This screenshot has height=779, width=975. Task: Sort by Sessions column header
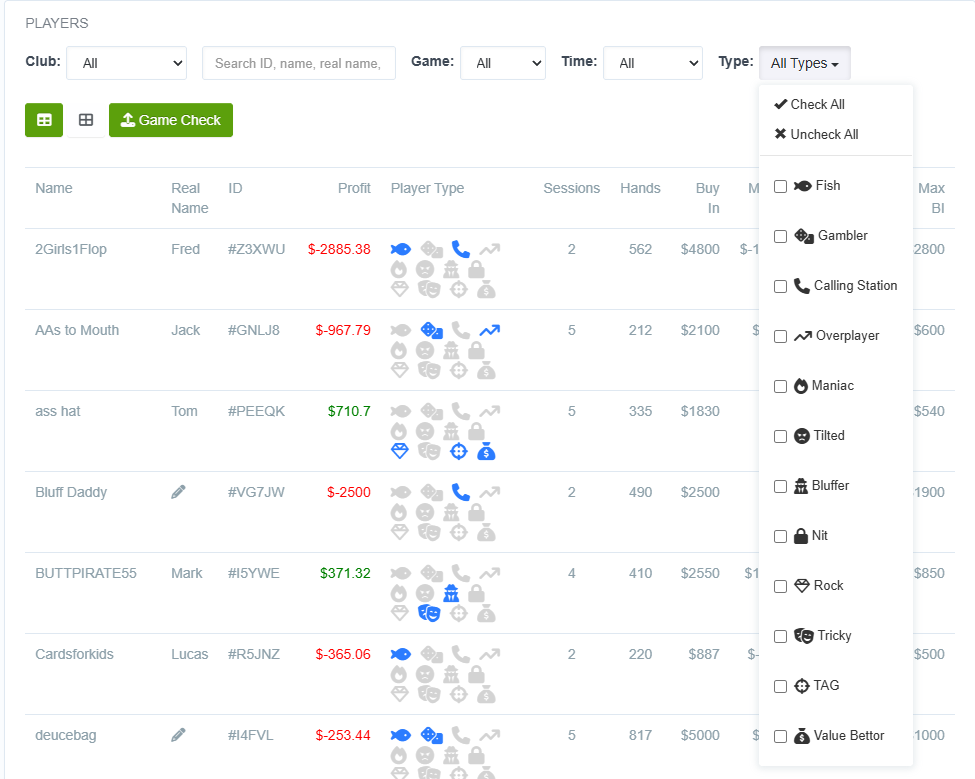pyautogui.click(x=571, y=188)
